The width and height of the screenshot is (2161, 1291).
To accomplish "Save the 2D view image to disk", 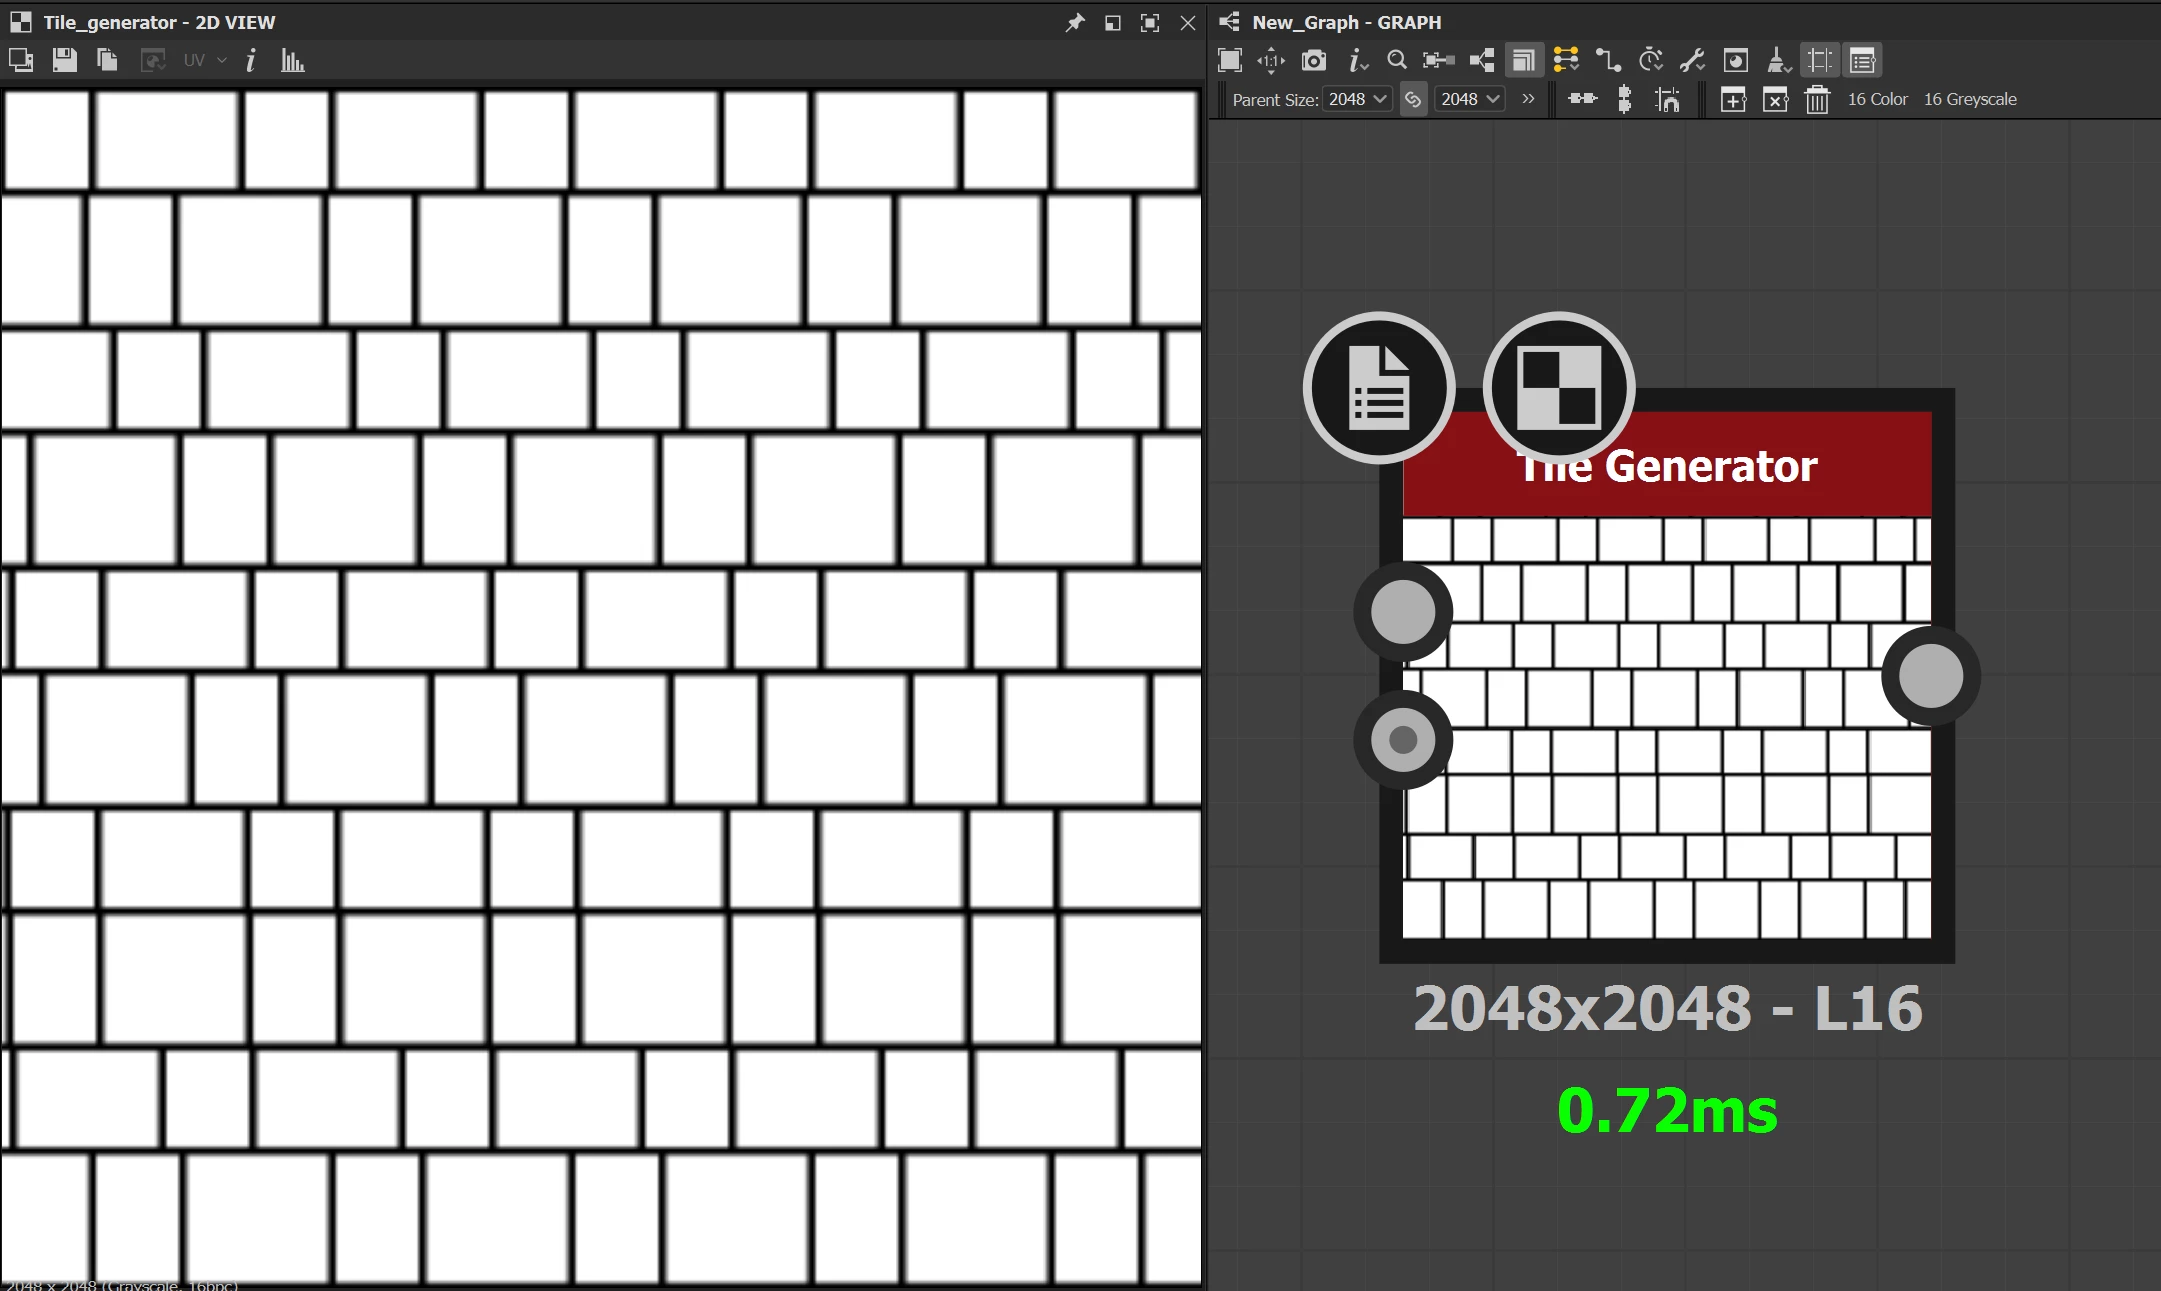I will [65, 60].
